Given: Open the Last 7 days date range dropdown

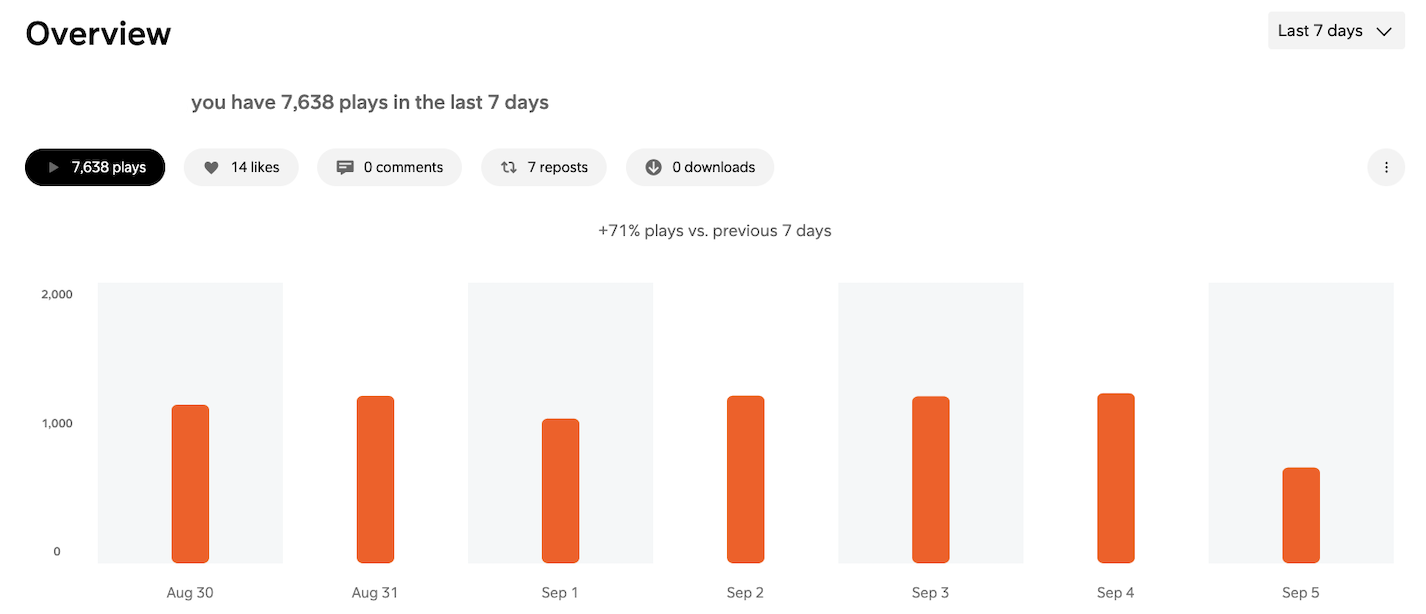Looking at the screenshot, I should pyautogui.click(x=1336, y=31).
